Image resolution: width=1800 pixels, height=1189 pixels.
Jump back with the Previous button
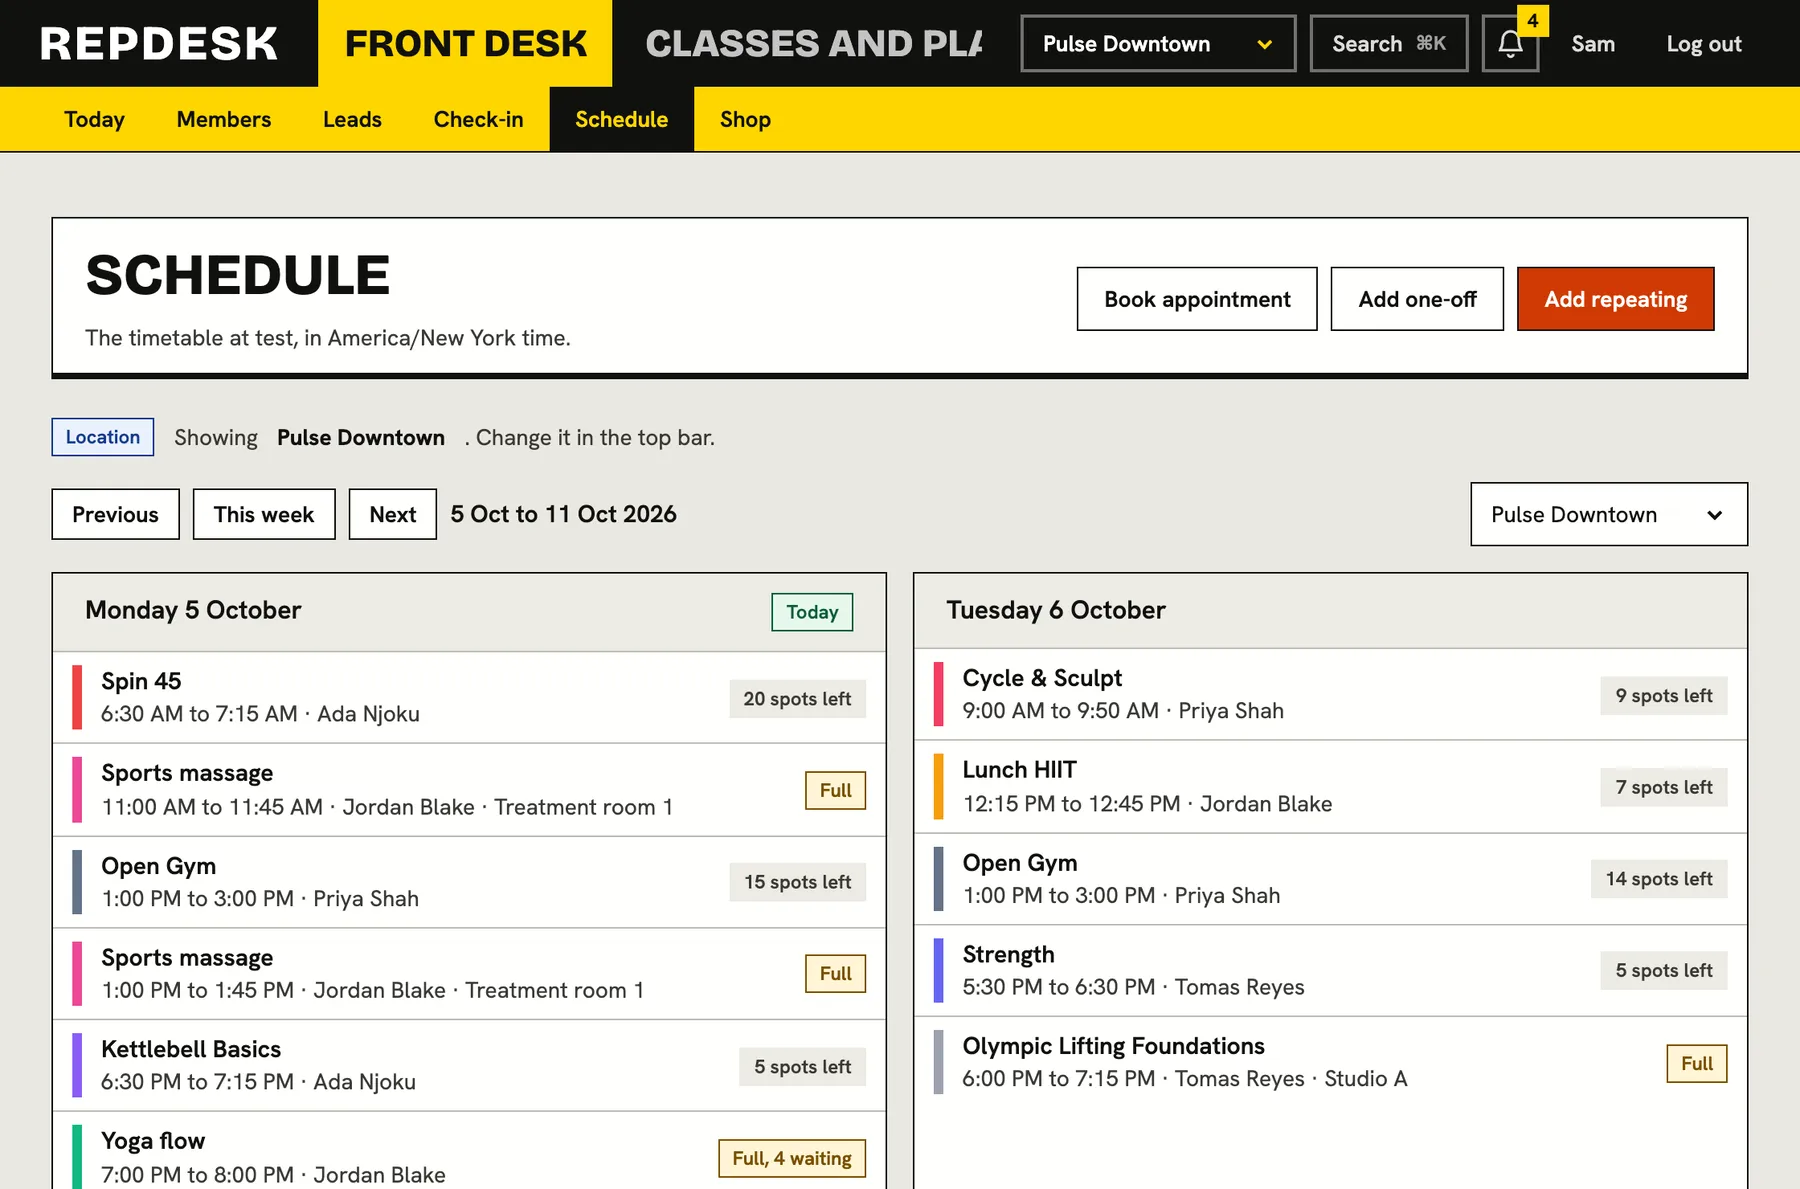(115, 514)
